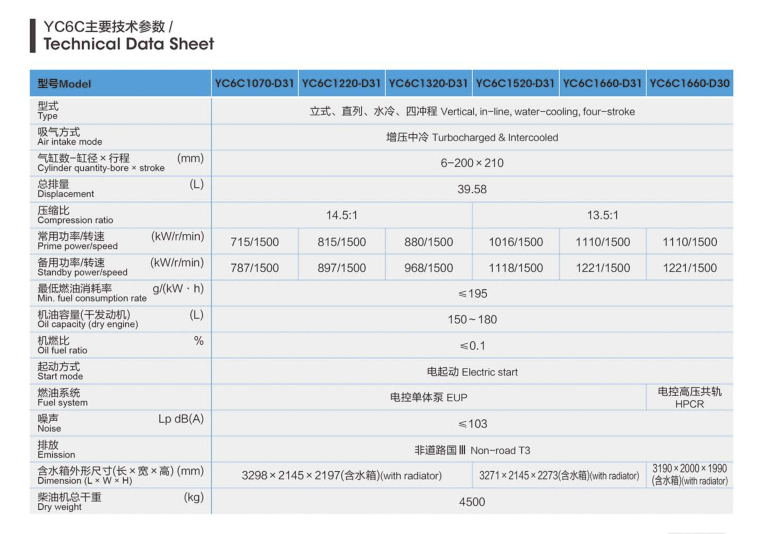Click standby power value 1118/1500
This screenshot has width=779, height=534.
coord(515,268)
